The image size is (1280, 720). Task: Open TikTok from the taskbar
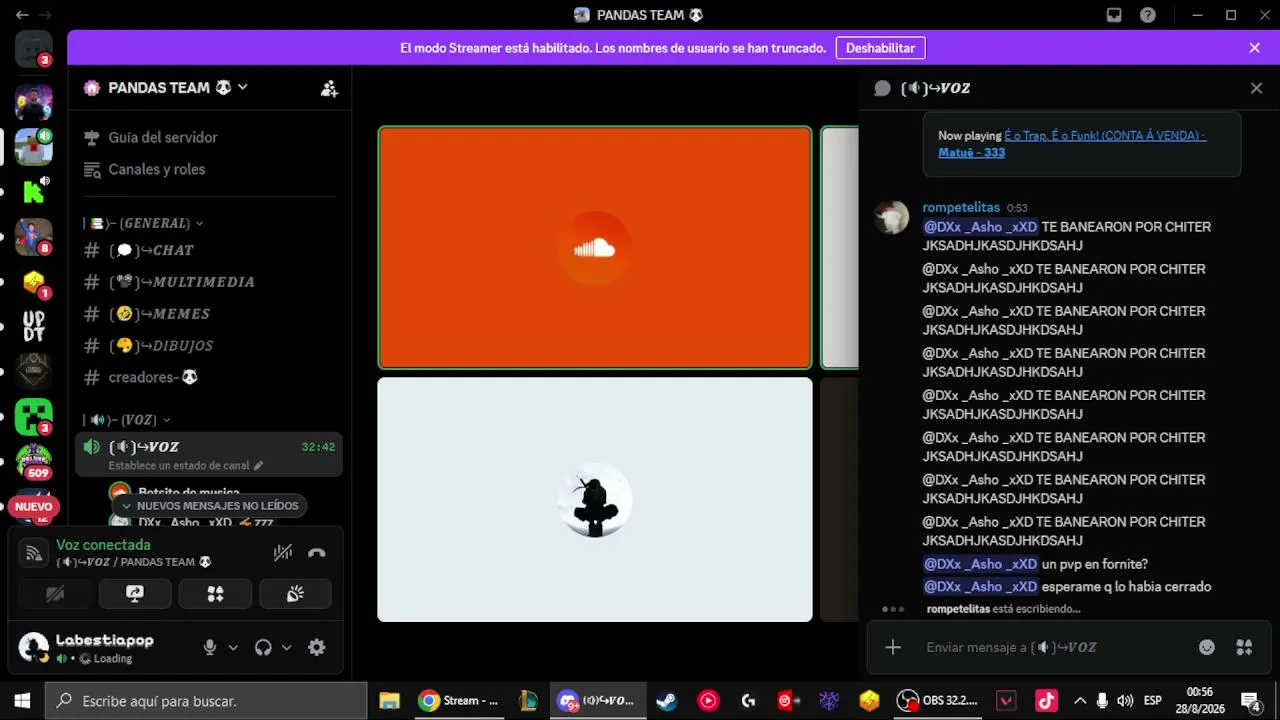point(1046,701)
